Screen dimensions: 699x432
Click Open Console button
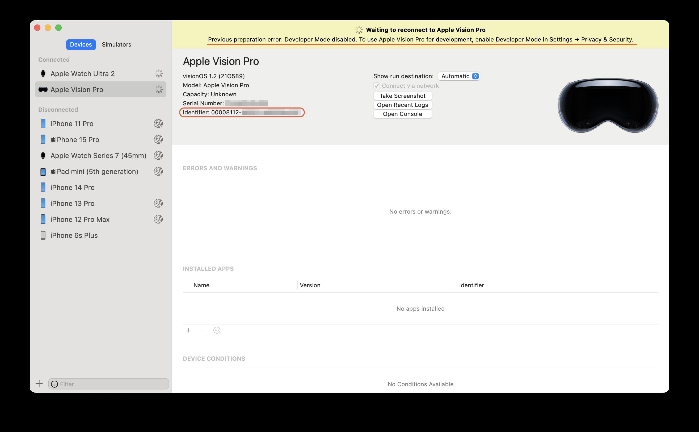point(403,114)
